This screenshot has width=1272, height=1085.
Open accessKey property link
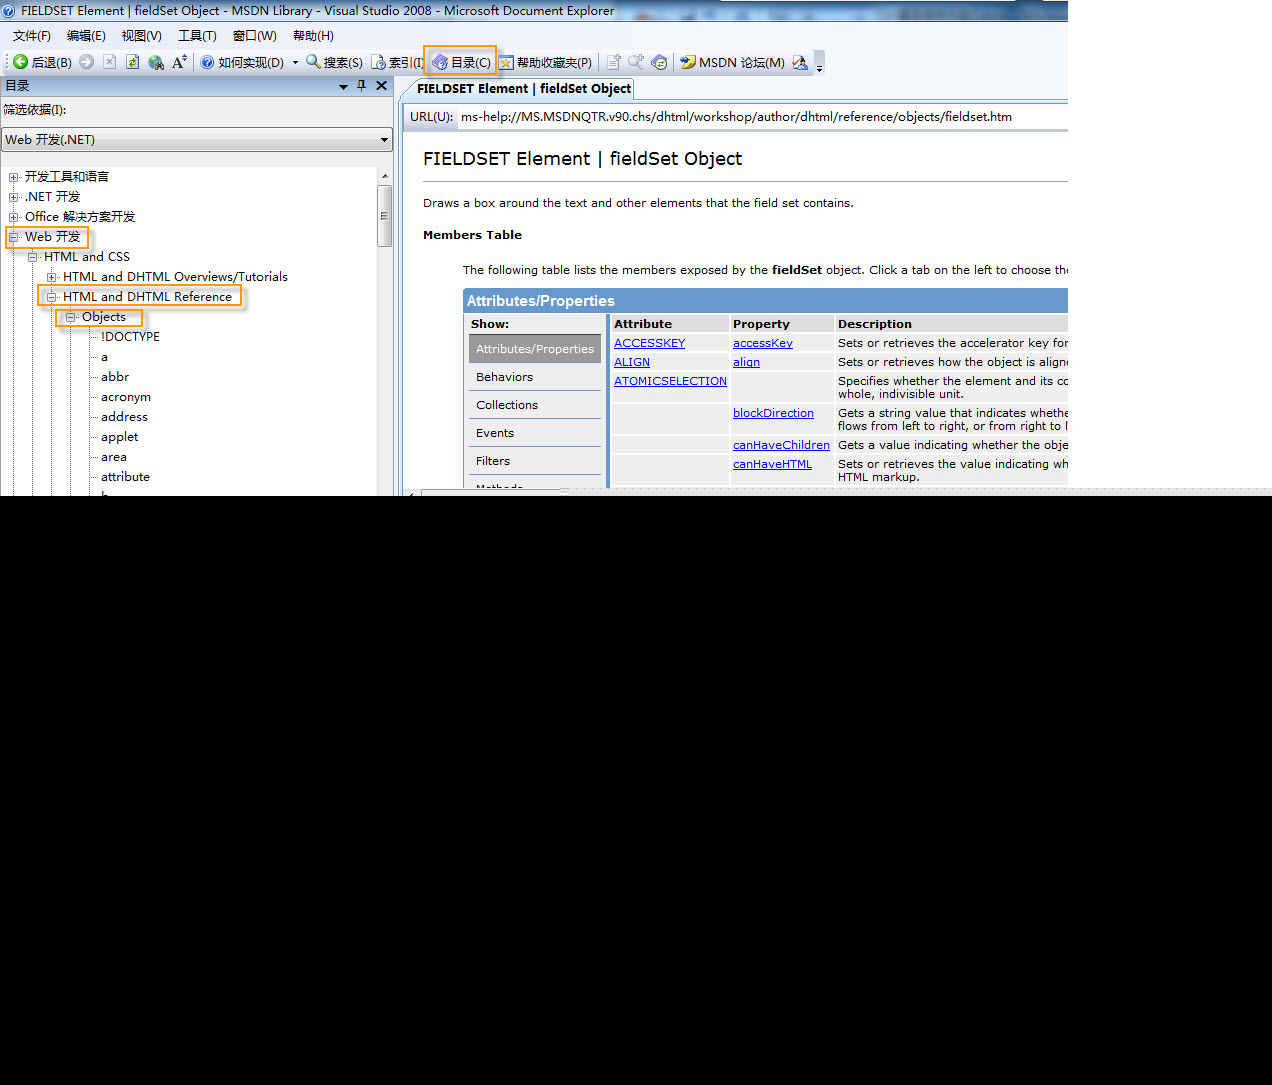[763, 343]
